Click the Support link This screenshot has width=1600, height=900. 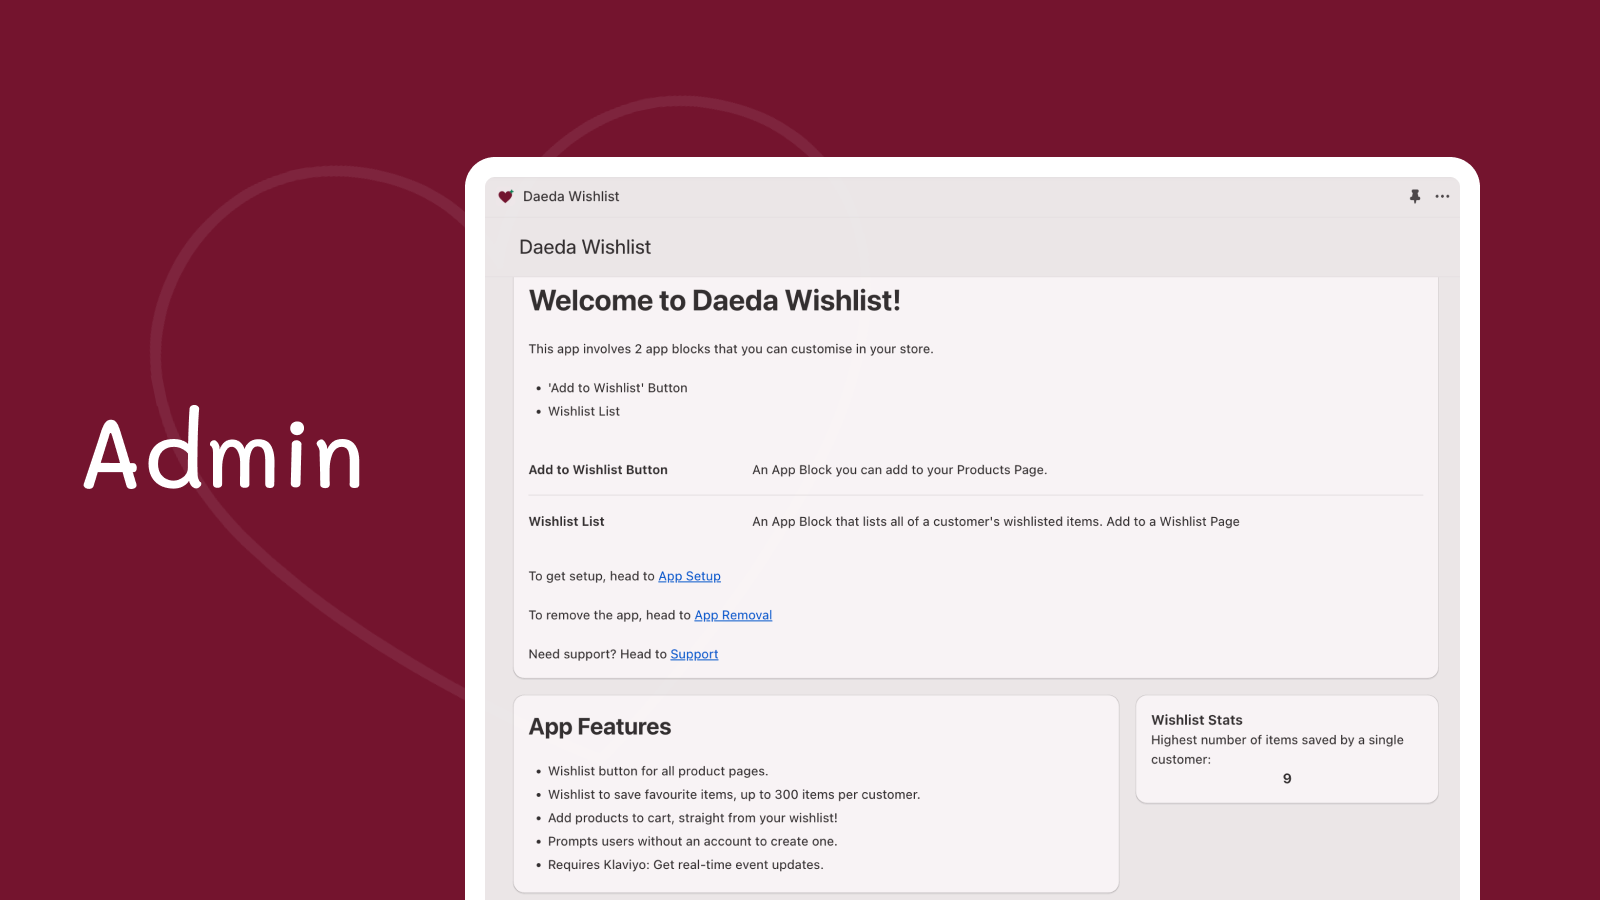click(x=694, y=654)
